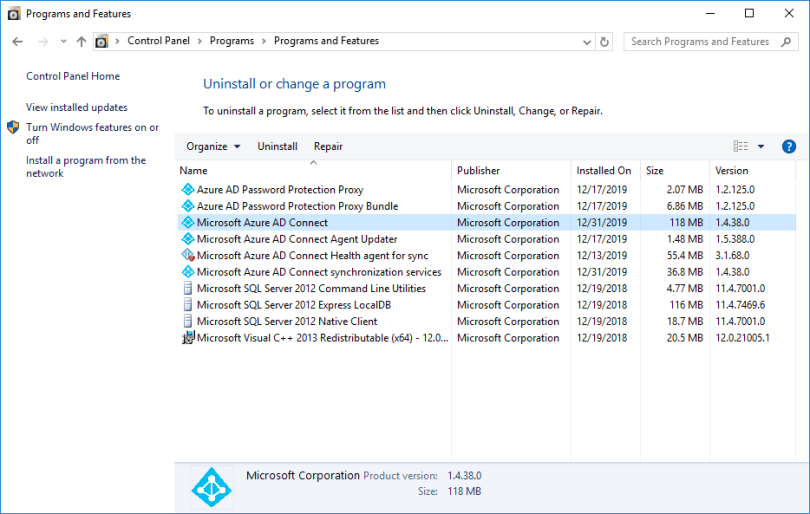Open the view options dropdown arrow
The image size is (810, 514).
coord(761,146)
